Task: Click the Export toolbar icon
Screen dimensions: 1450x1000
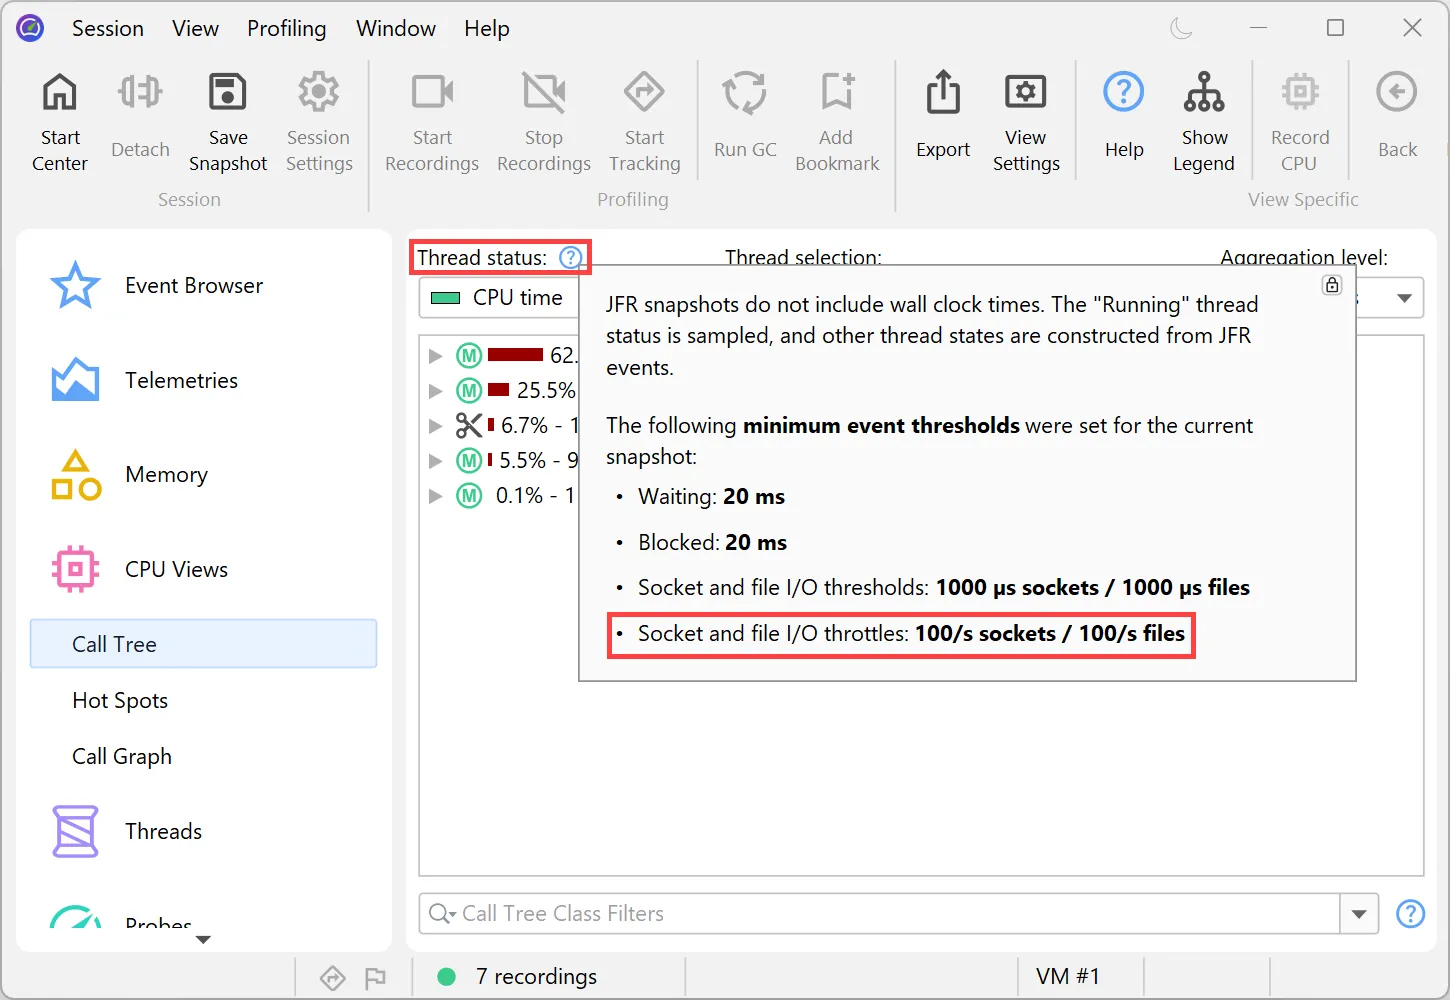Action: point(942,93)
